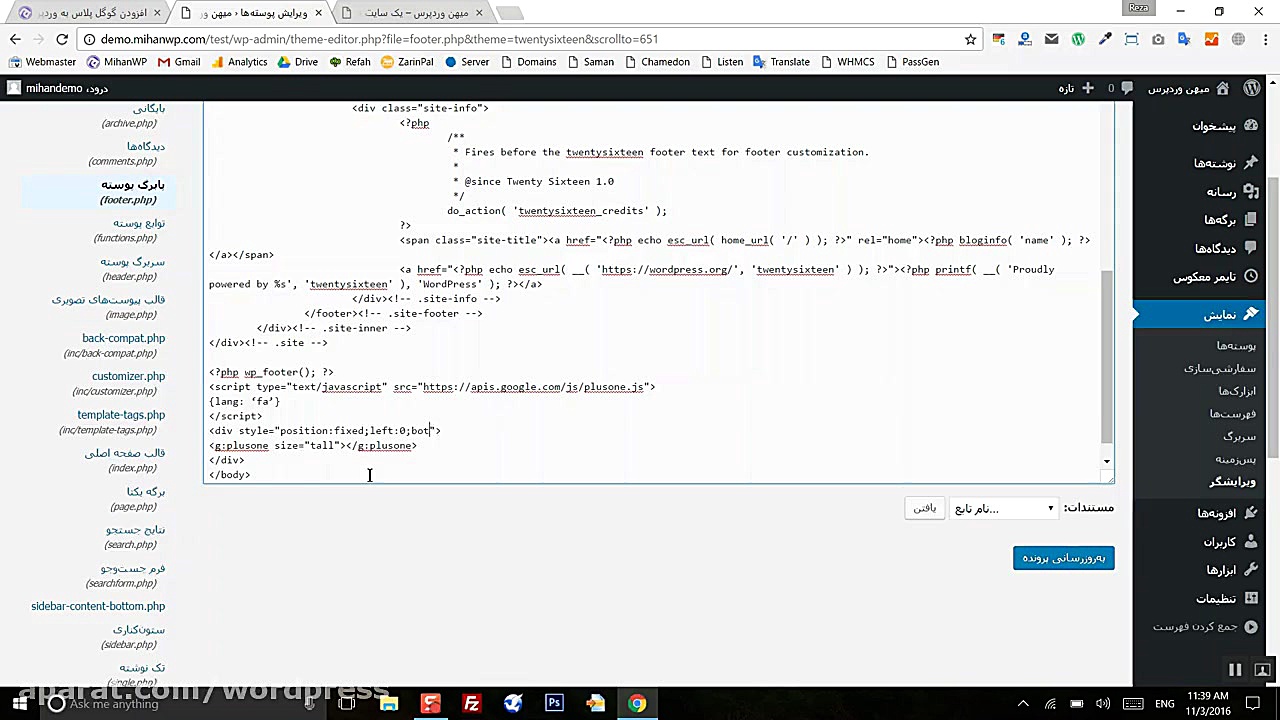
Task: Click the gray globe extension icon
Action: 1238,39
